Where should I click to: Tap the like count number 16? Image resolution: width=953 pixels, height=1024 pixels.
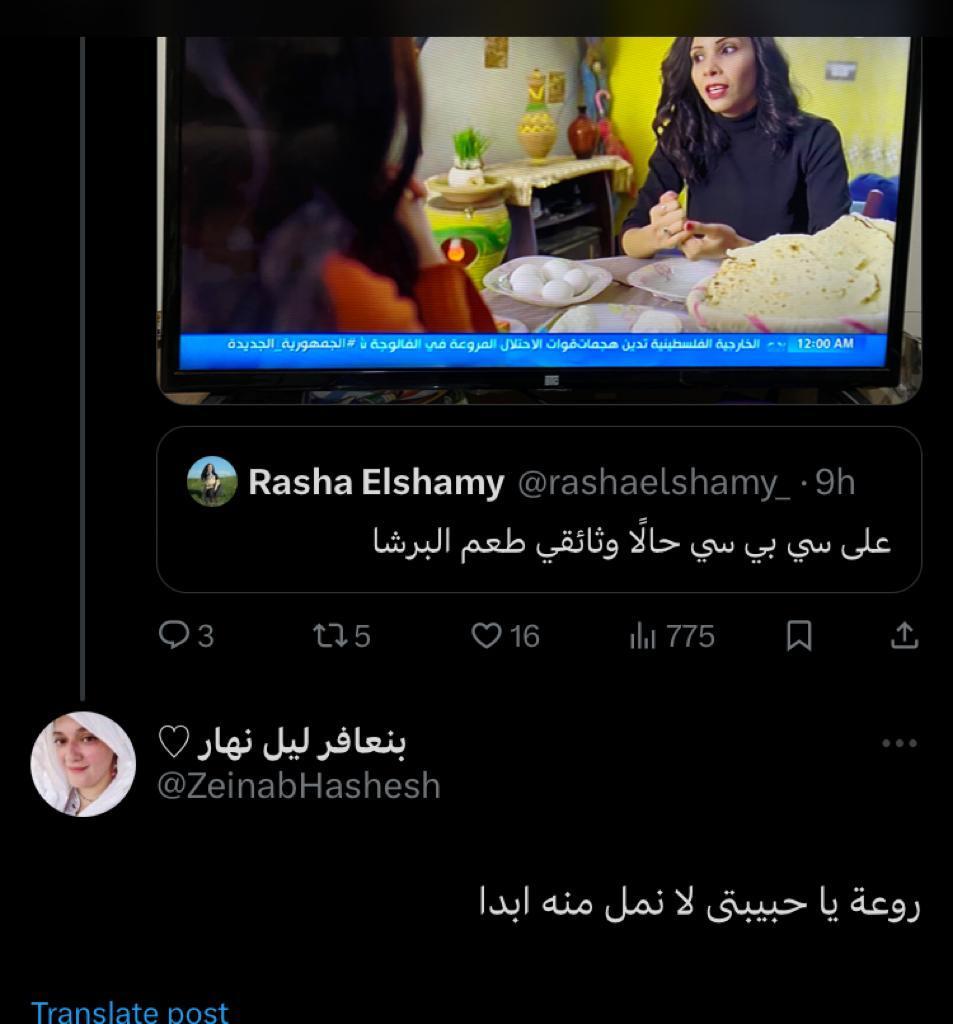point(525,636)
